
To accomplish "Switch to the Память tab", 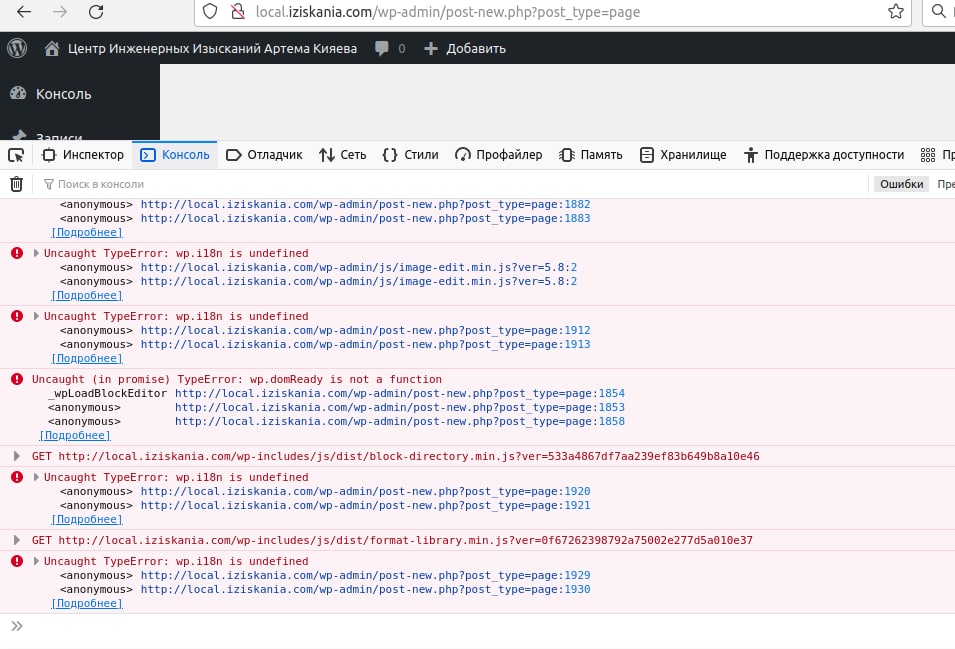I will (x=591, y=155).
